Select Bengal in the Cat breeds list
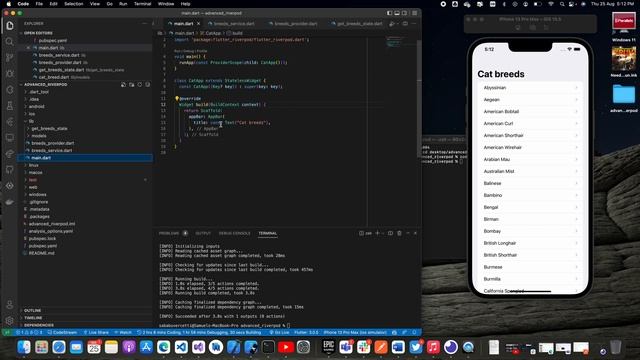Image resolution: width=640 pixels, height=360 pixels. (531, 207)
